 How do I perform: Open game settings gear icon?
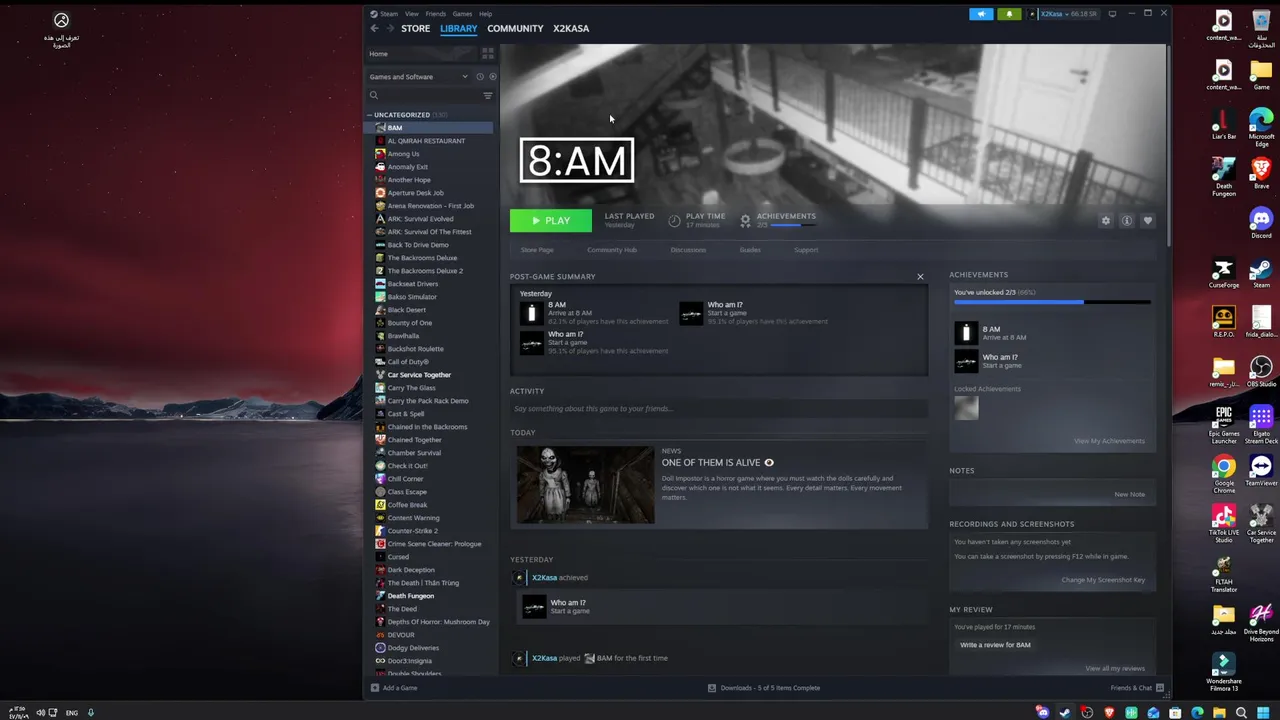pos(1105,221)
